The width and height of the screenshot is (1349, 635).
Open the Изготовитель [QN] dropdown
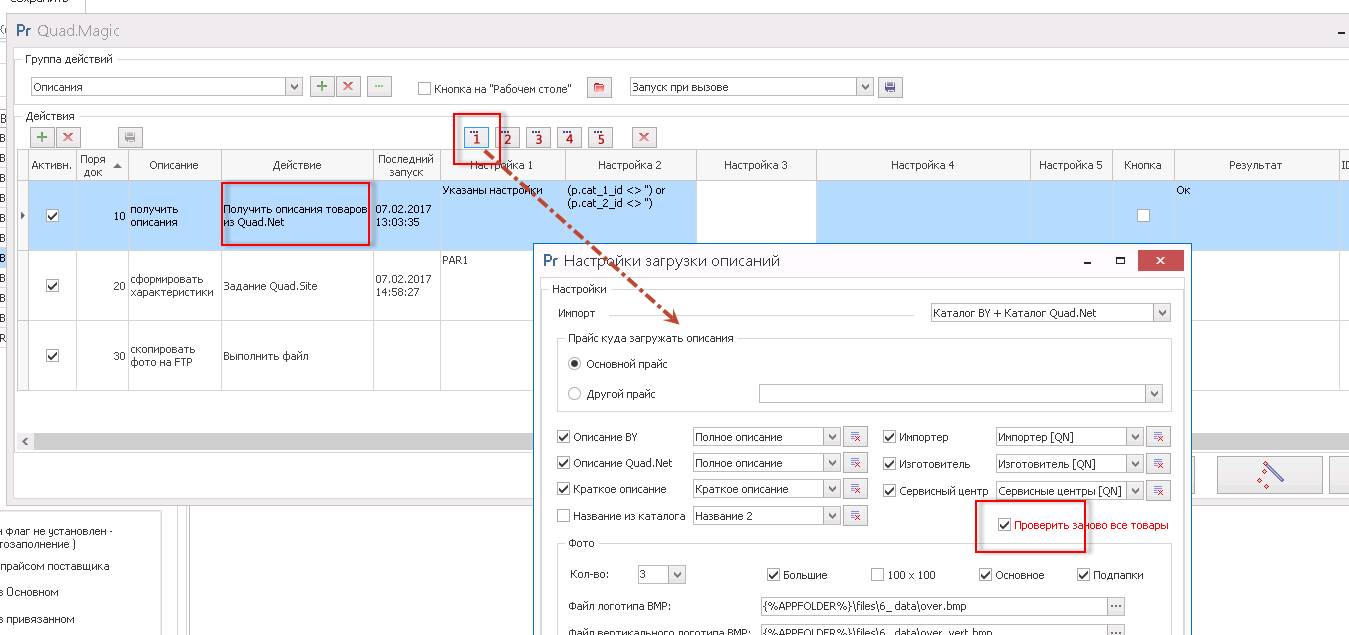[1134, 464]
